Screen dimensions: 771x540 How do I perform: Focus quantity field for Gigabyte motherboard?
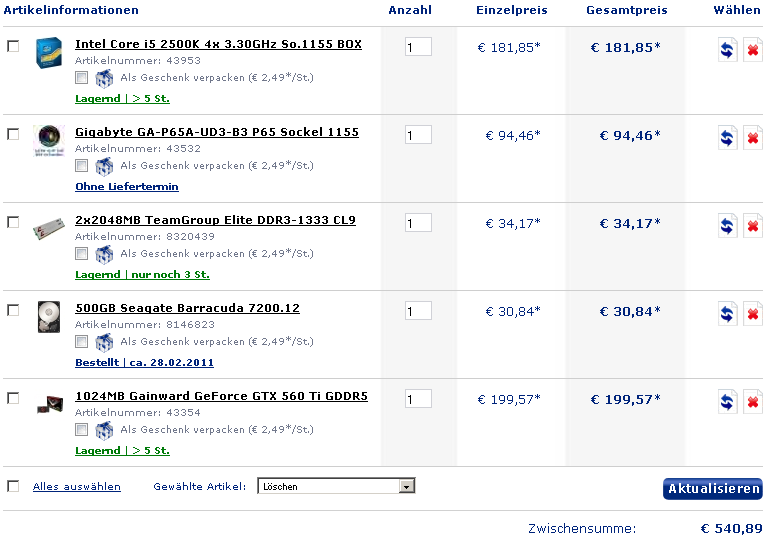[418, 135]
